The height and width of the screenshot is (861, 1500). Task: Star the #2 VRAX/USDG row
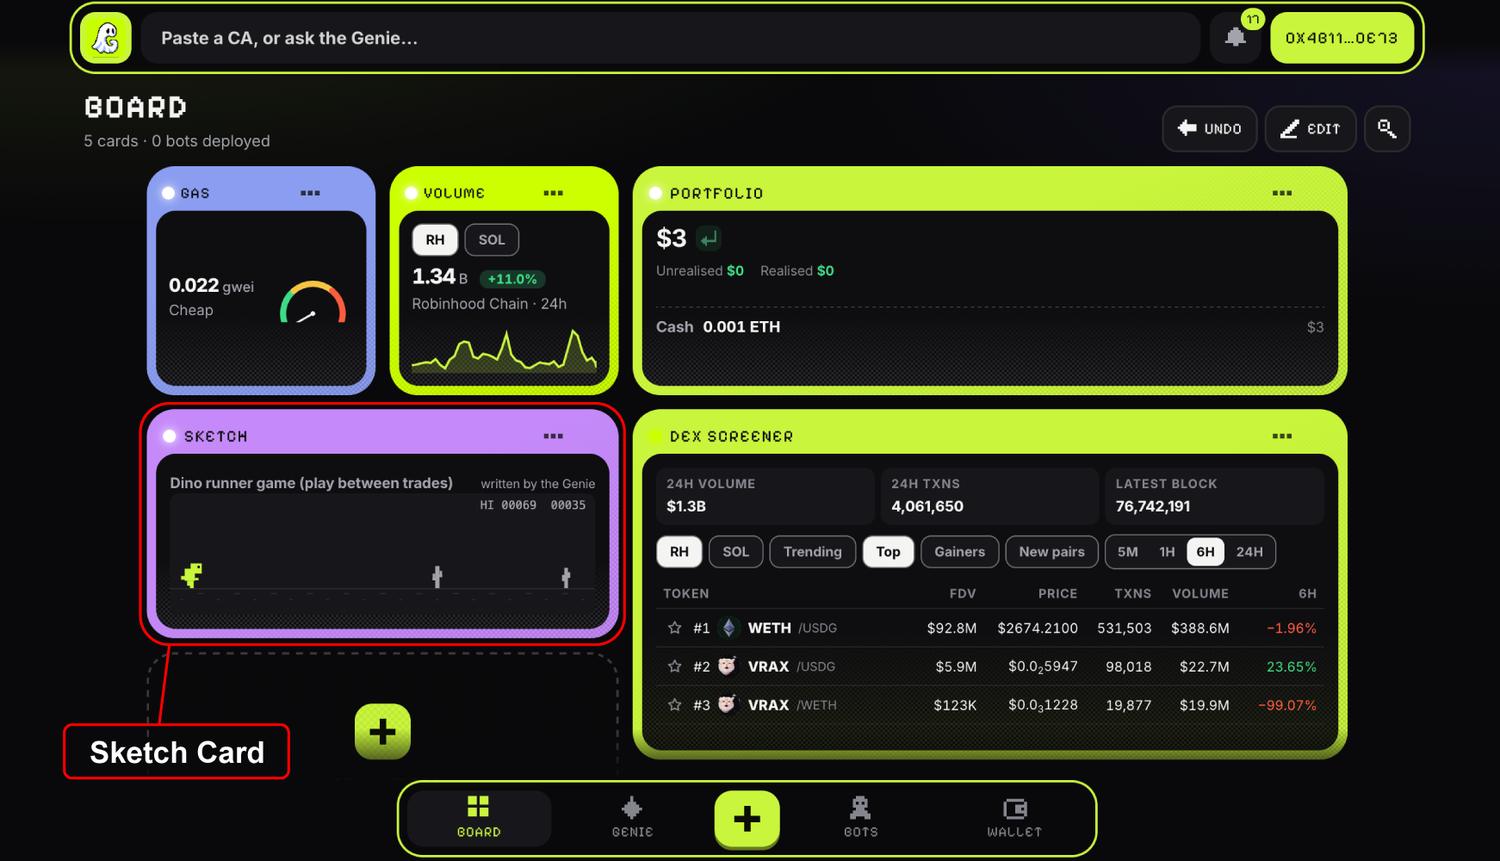coord(675,666)
